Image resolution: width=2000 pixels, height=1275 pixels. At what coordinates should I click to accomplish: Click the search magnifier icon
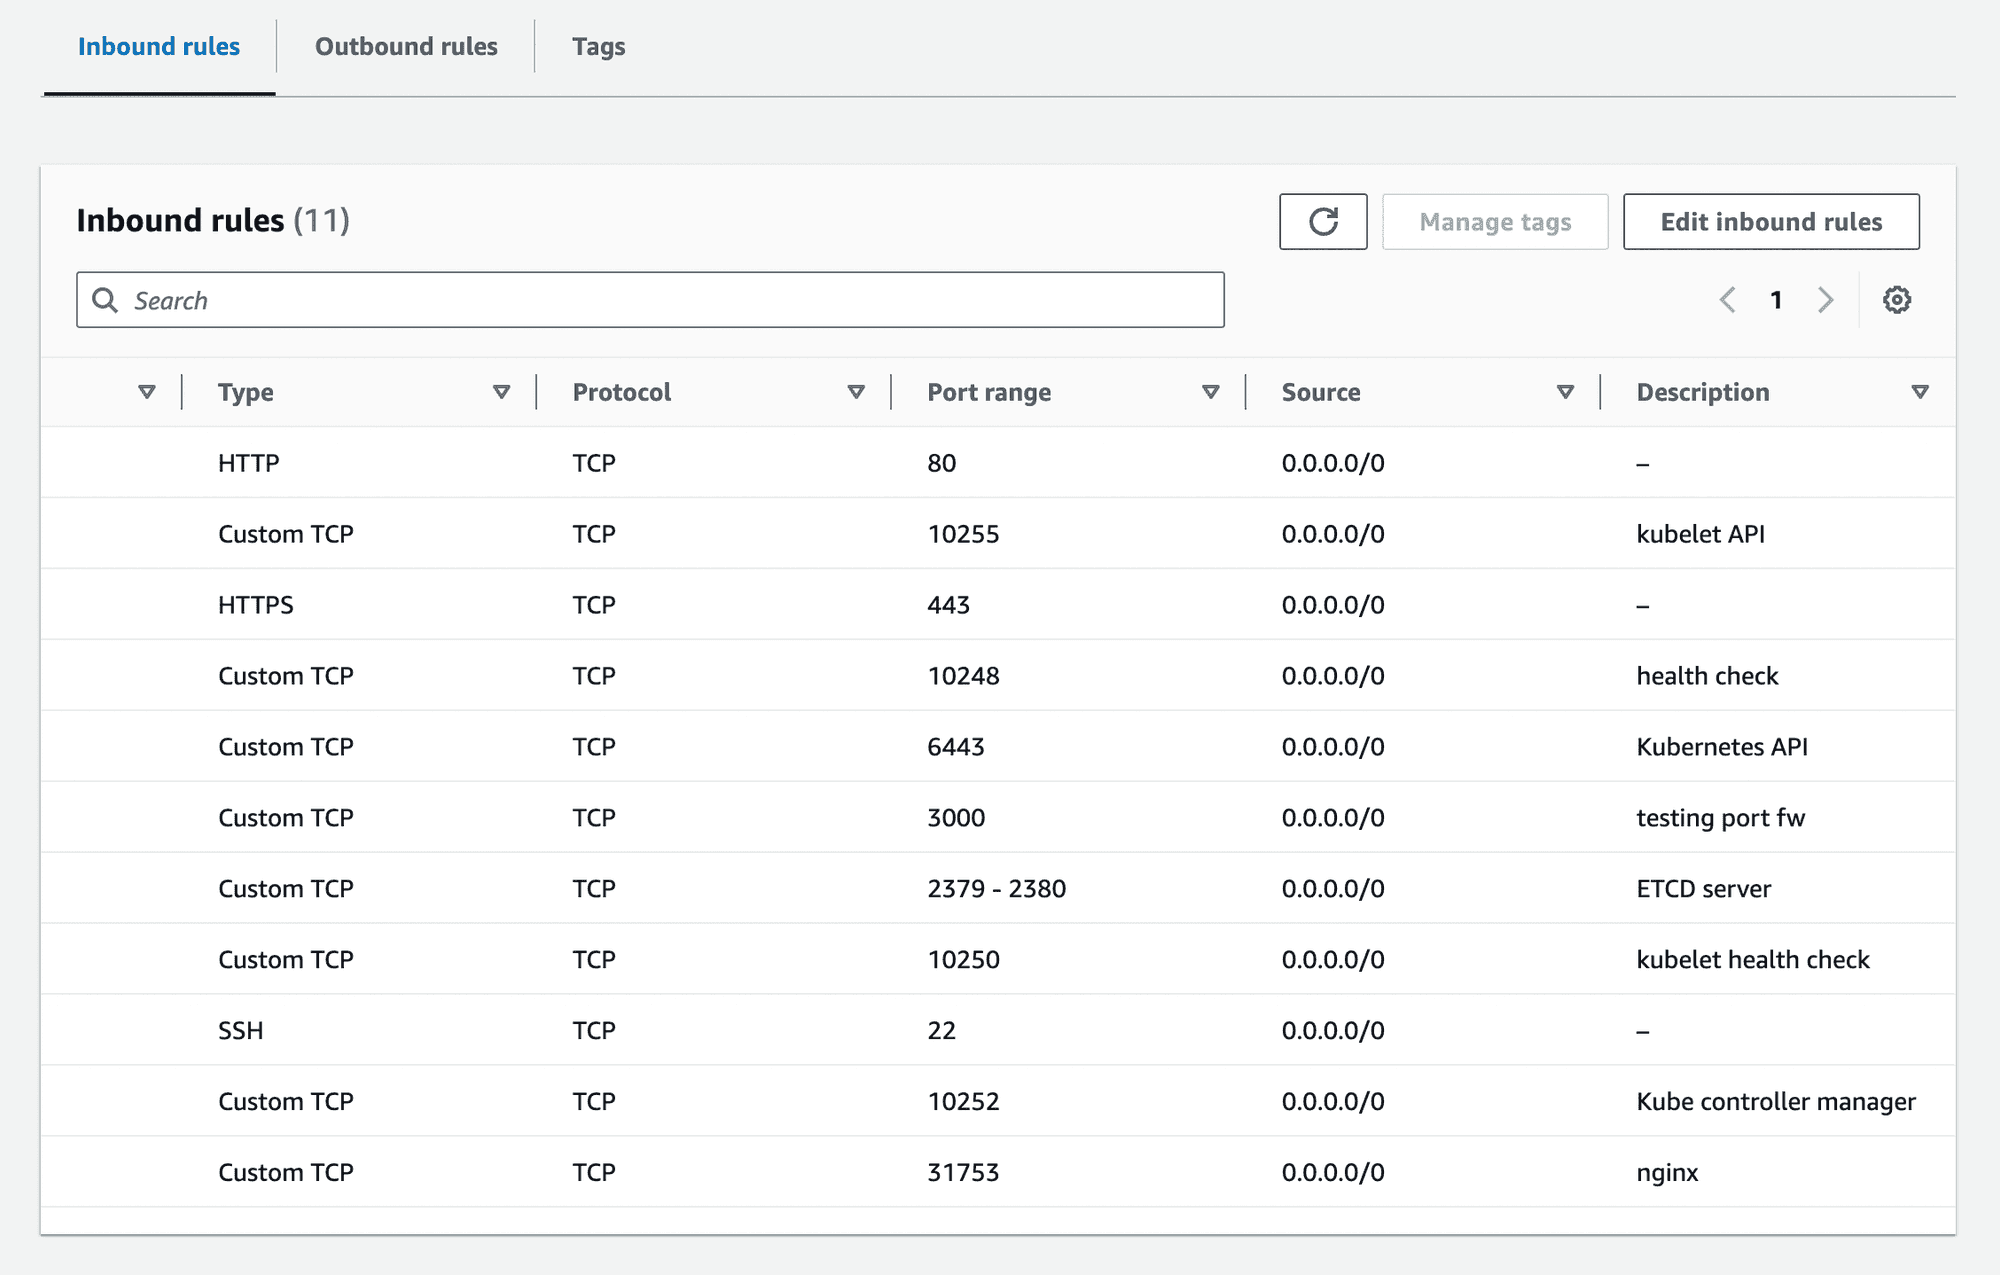(x=105, y=300)
